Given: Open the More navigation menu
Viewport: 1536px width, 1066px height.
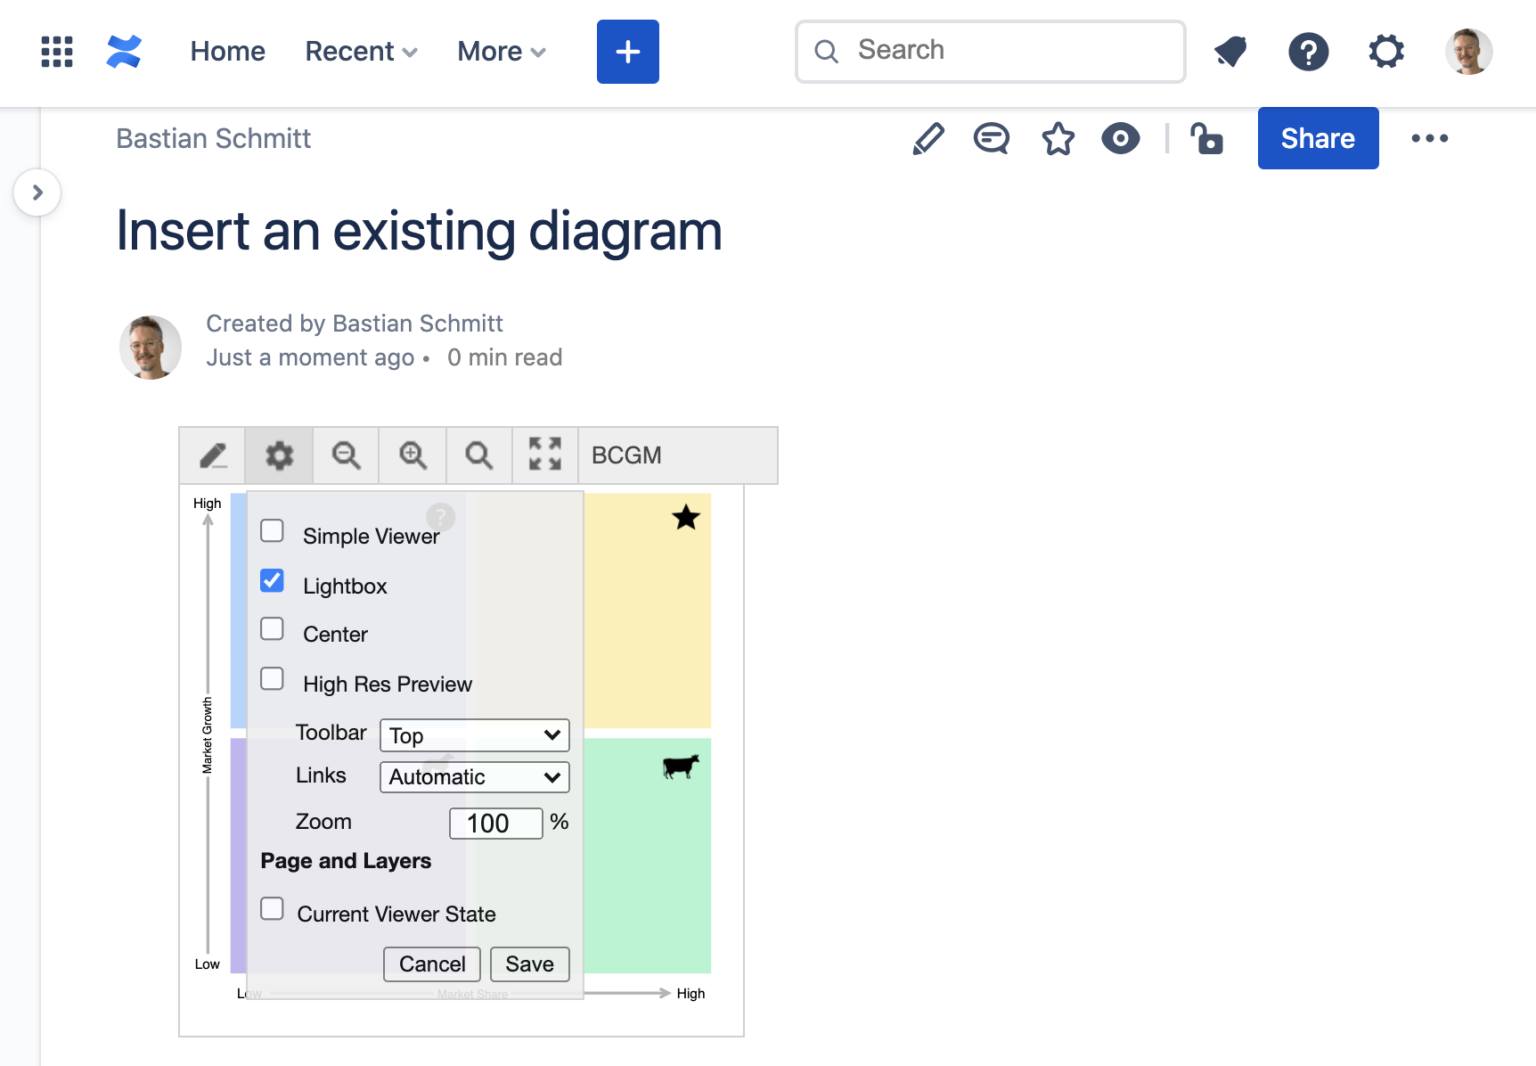Looking at the screenshot, I should click(x=501, y=51).
